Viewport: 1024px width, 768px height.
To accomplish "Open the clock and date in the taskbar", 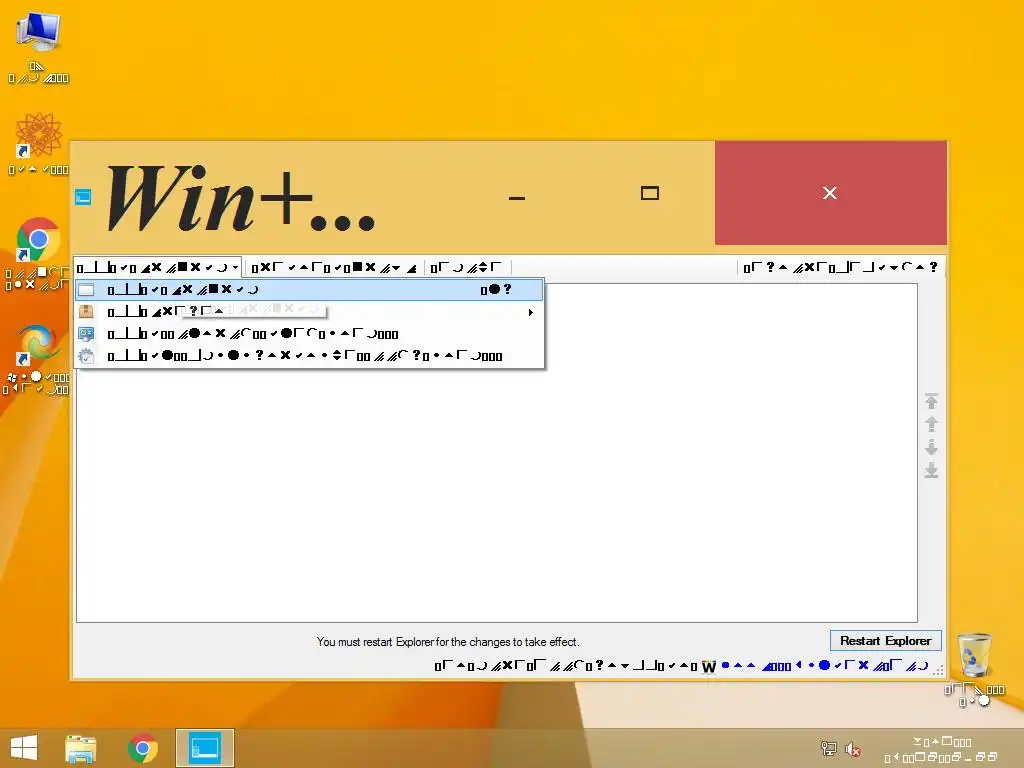I will 942,749.
